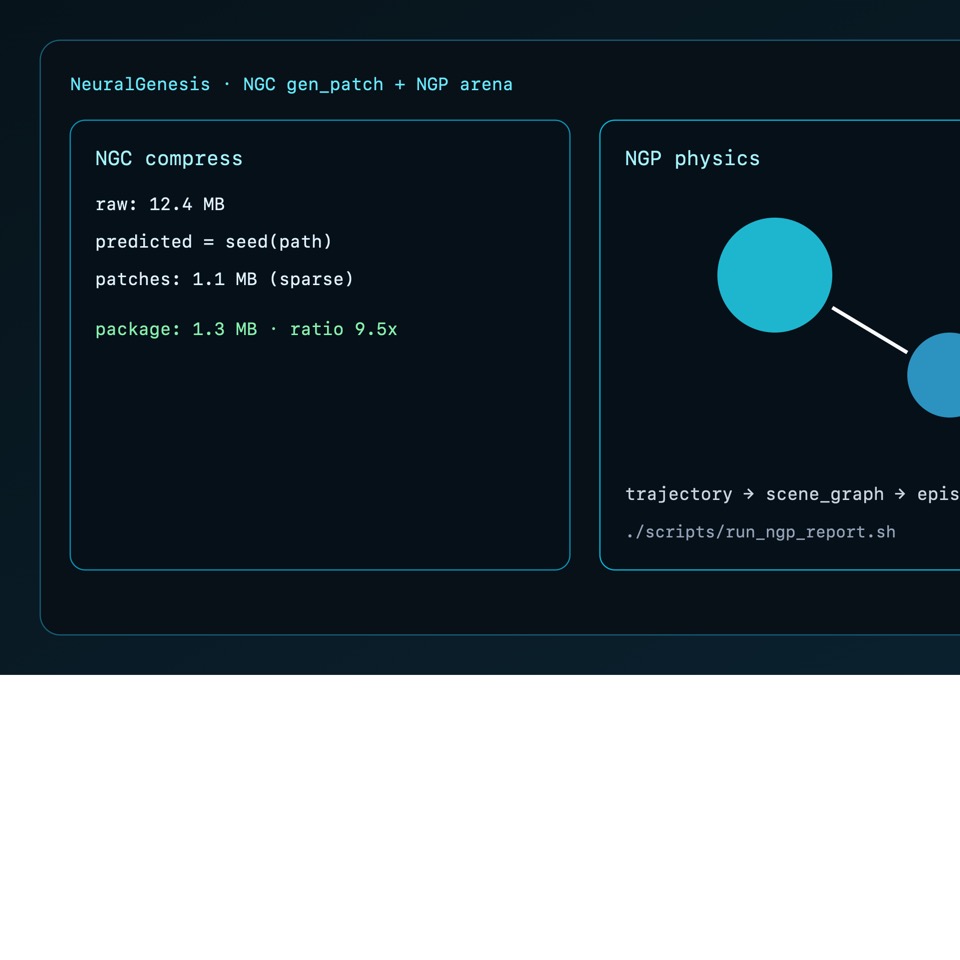960x960 pixels.
Task: Click arrow between trajectory and scene_graph
Action: (x=749, y=493)
